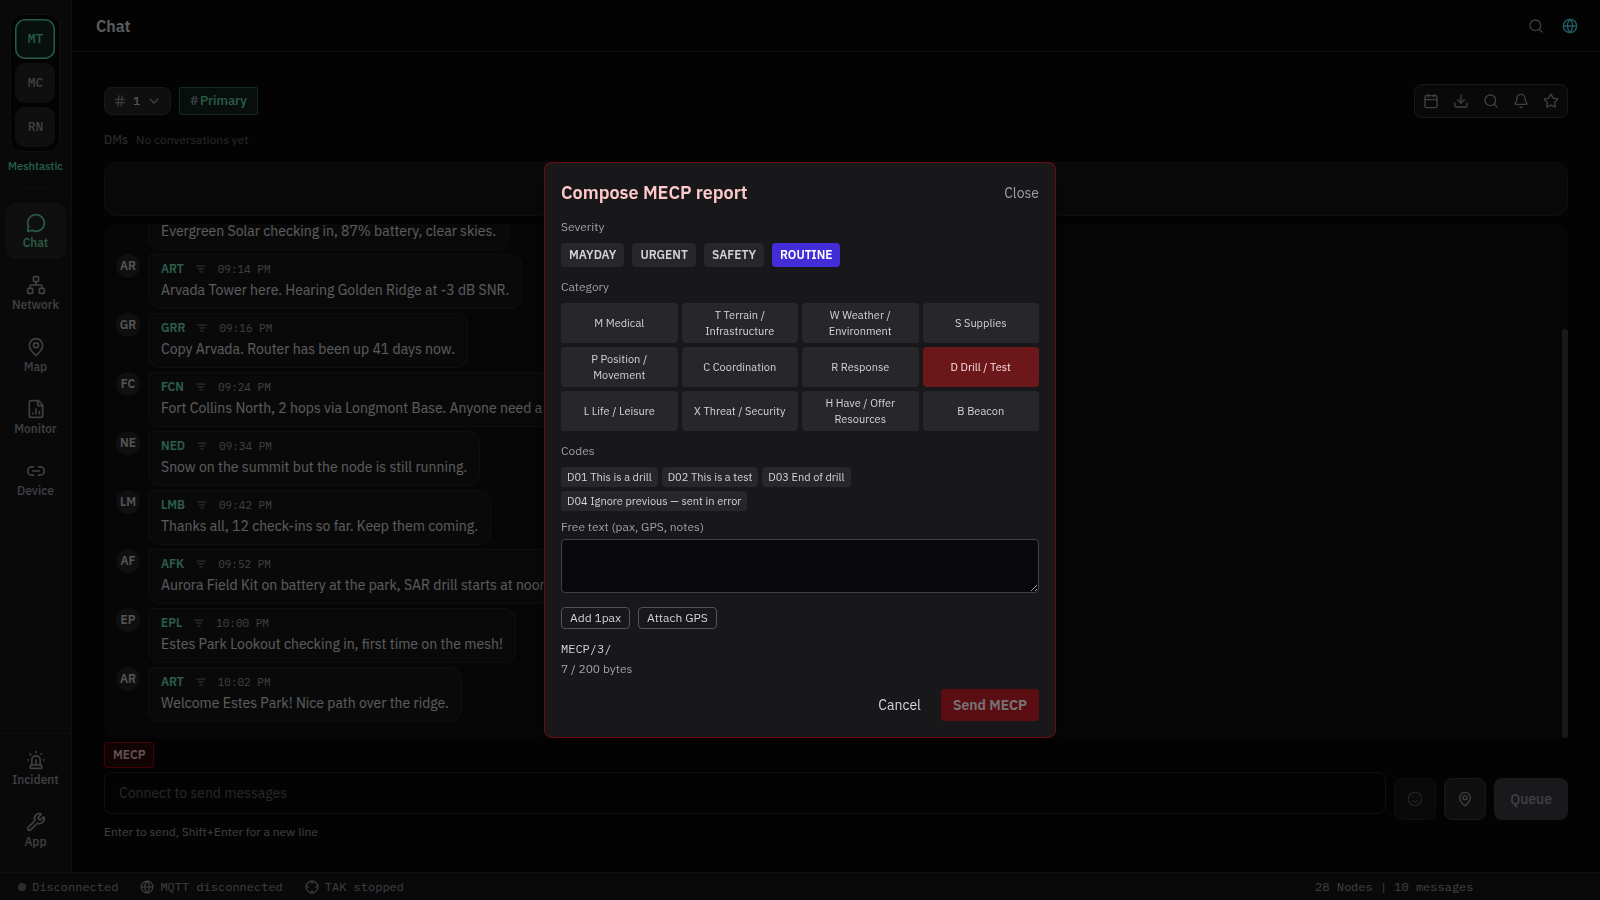Click the free text notes field
Image resolution: width=1600 pixels, height=900 pixels.
click(x=800, y=566)
